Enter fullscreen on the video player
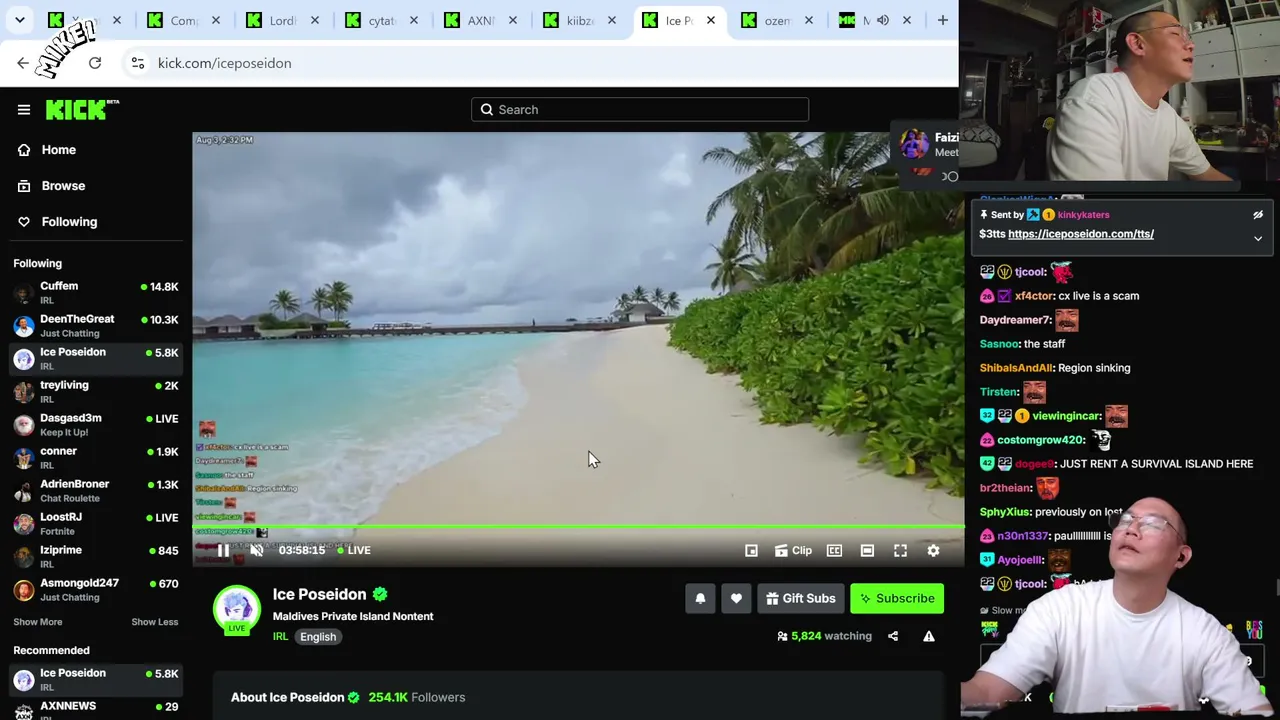This screenshot has height=720, width=1280. (900, 551)
